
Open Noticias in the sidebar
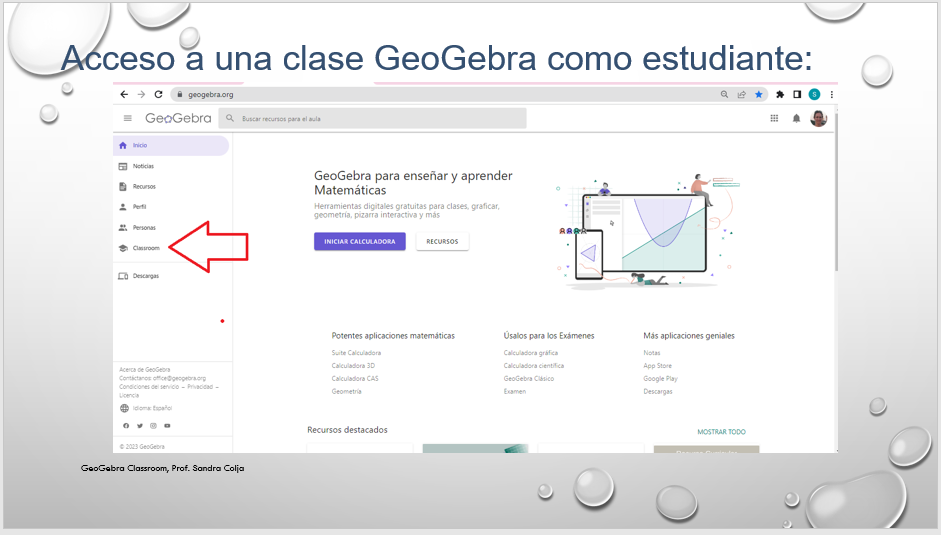click(x=172, y=166)
